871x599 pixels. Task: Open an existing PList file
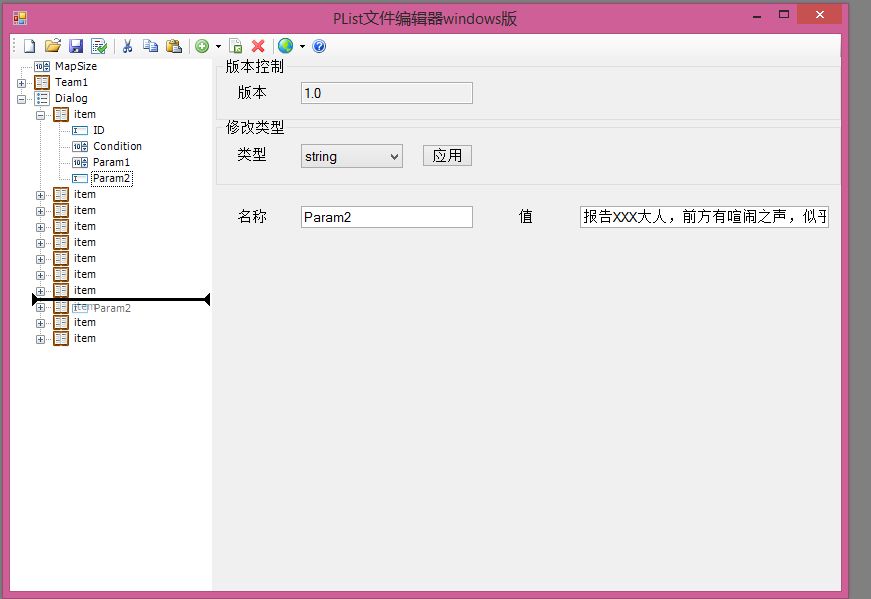click(x=52, y=45)
